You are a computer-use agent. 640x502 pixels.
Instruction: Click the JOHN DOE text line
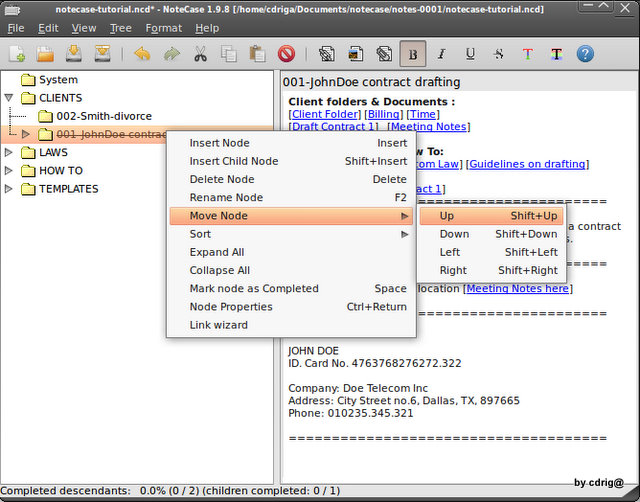click(313, 351)
